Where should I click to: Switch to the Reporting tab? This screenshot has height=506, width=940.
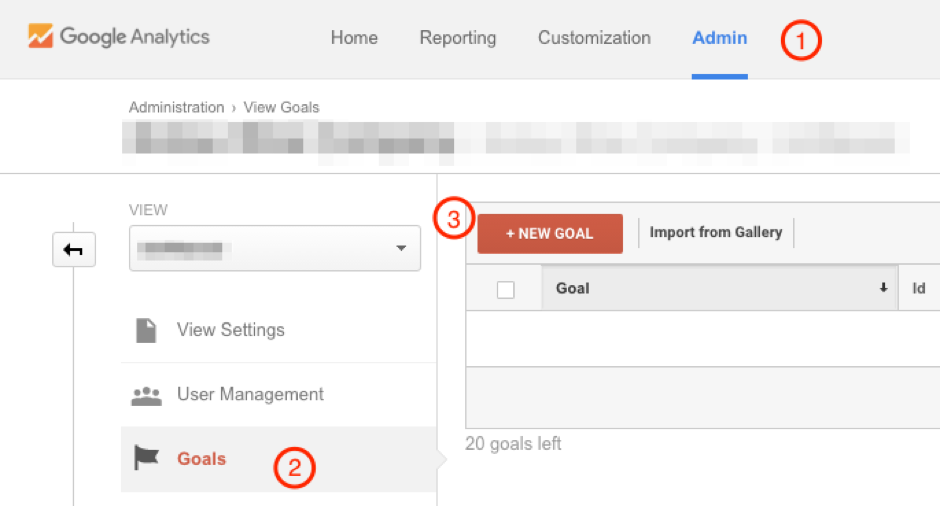tap(457, 38)
